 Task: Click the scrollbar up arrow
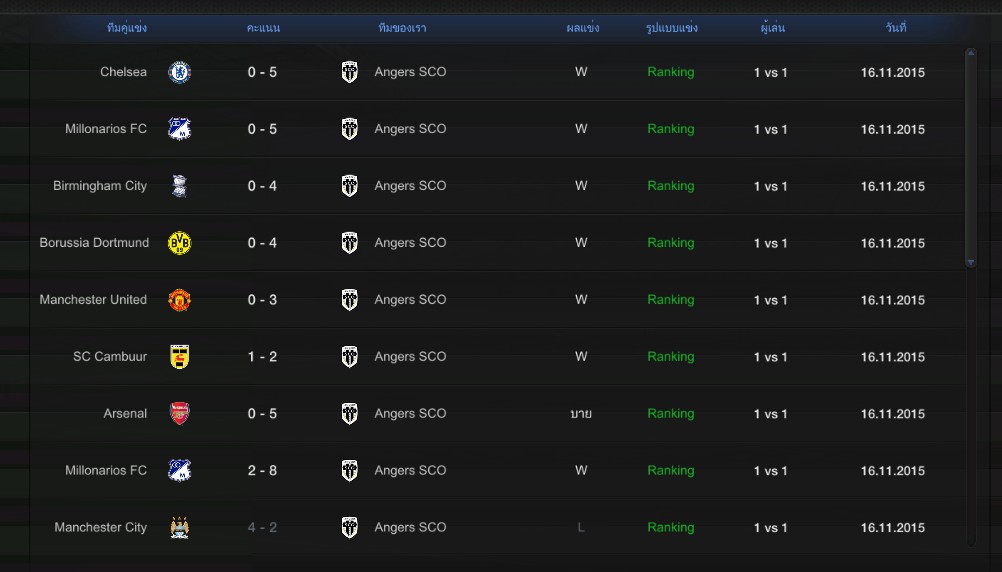[970, 52]
